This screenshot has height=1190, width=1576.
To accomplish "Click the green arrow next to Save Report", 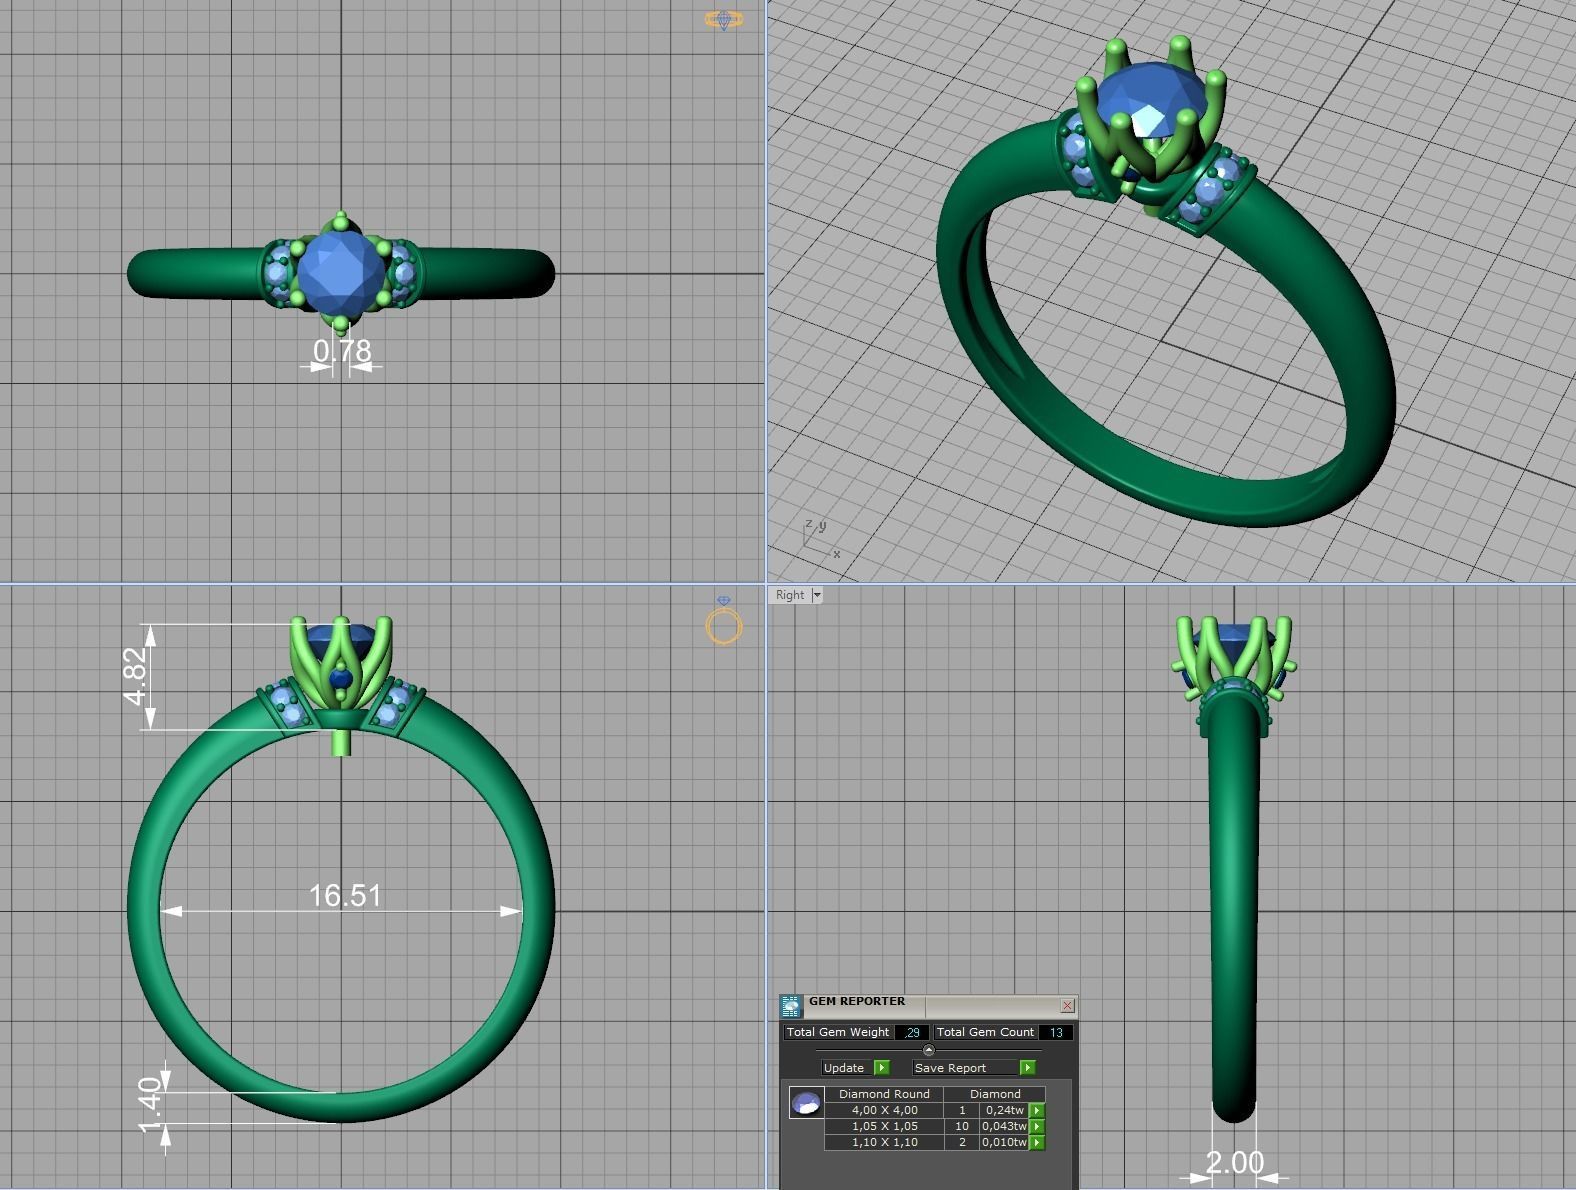I will pyautogui.click(x=1026, y=1068).
